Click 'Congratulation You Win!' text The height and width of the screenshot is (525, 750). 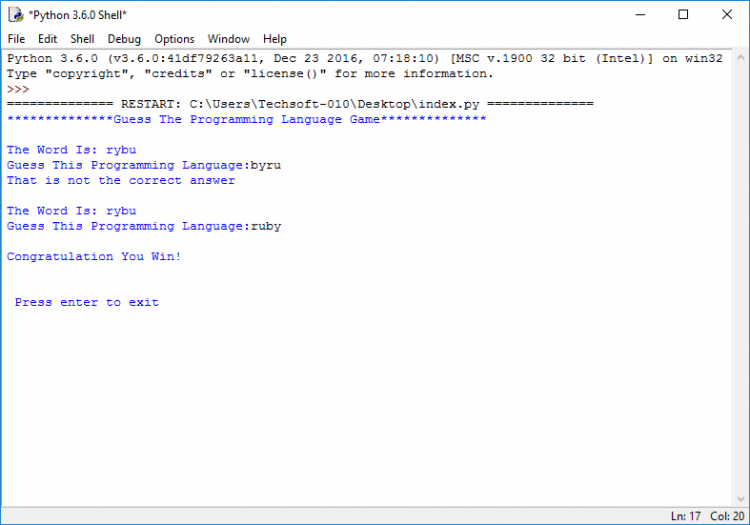[x=94, y=257]
